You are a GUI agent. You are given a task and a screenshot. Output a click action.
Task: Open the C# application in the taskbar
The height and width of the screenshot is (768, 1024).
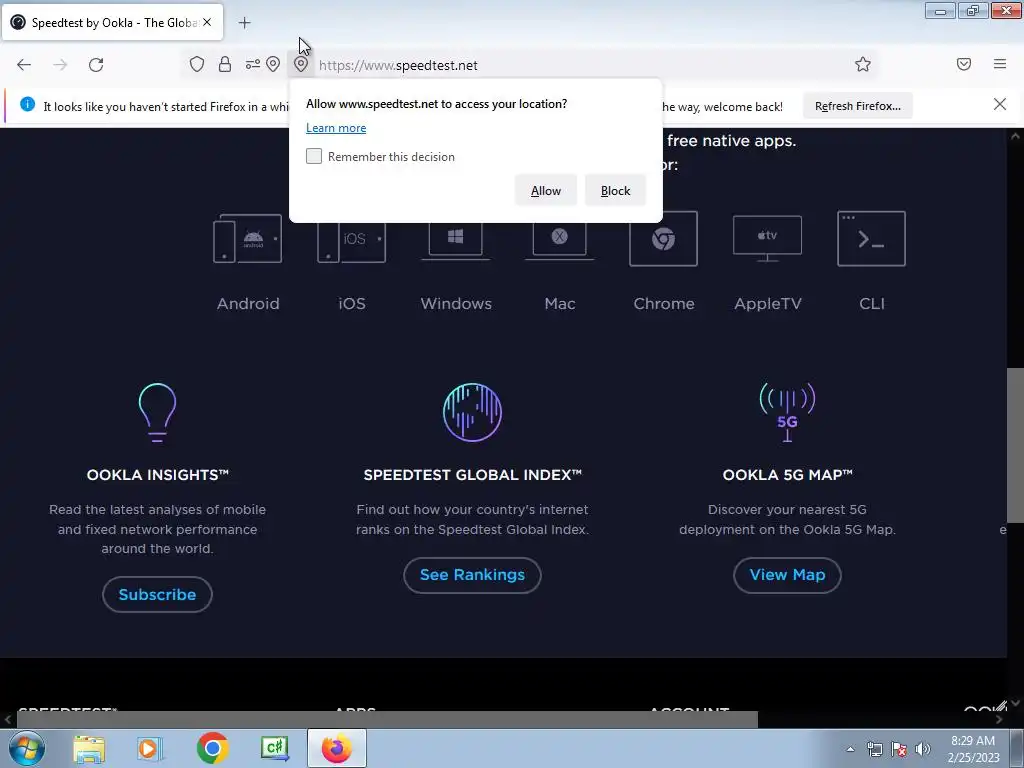pyautogui.click(x=274, y=748)
